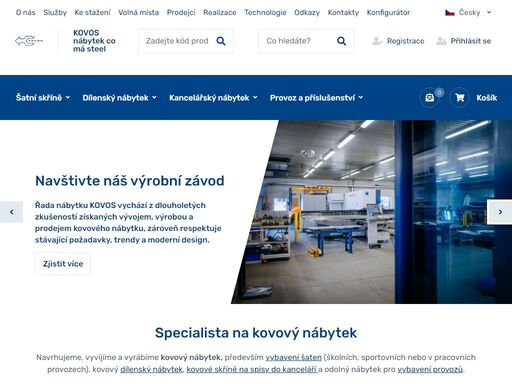Expand the Šatní skříně menu

pyautogui.click(x=43, y=98)
